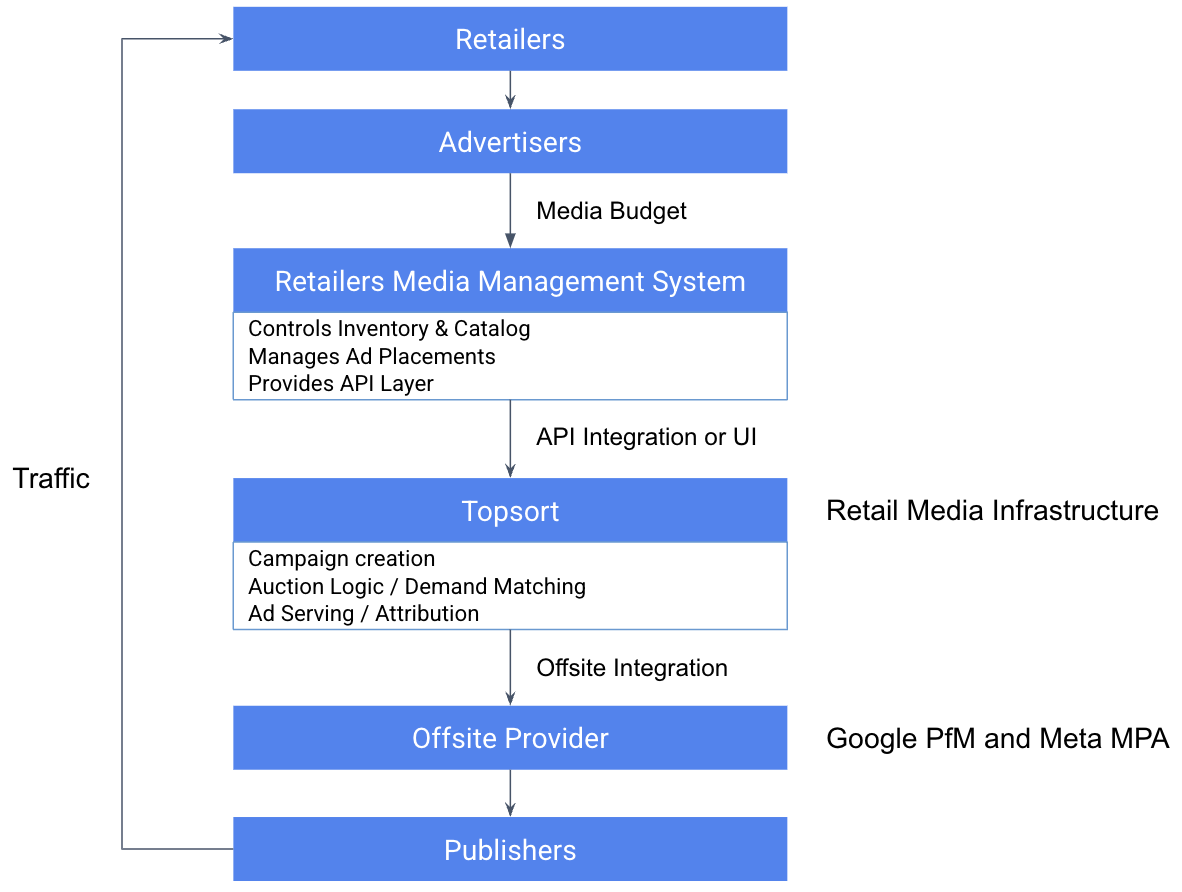Viewport: 1182px width, 892px height.
Task: Click the Publishers block
Action: 510,849
